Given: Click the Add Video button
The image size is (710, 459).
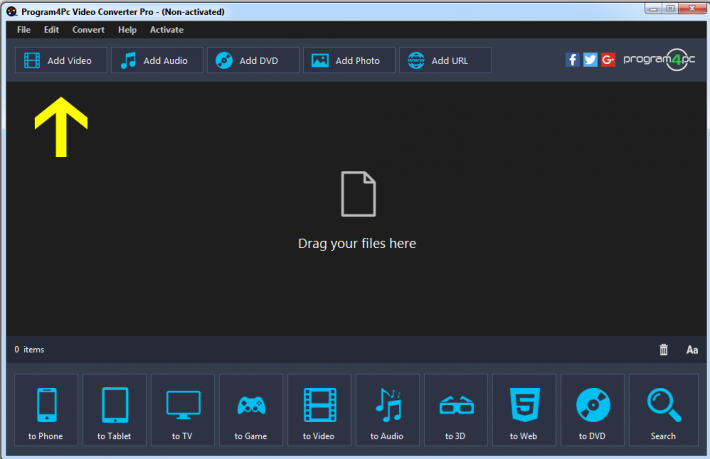Looking at the screenshot, I should (61, 60).
